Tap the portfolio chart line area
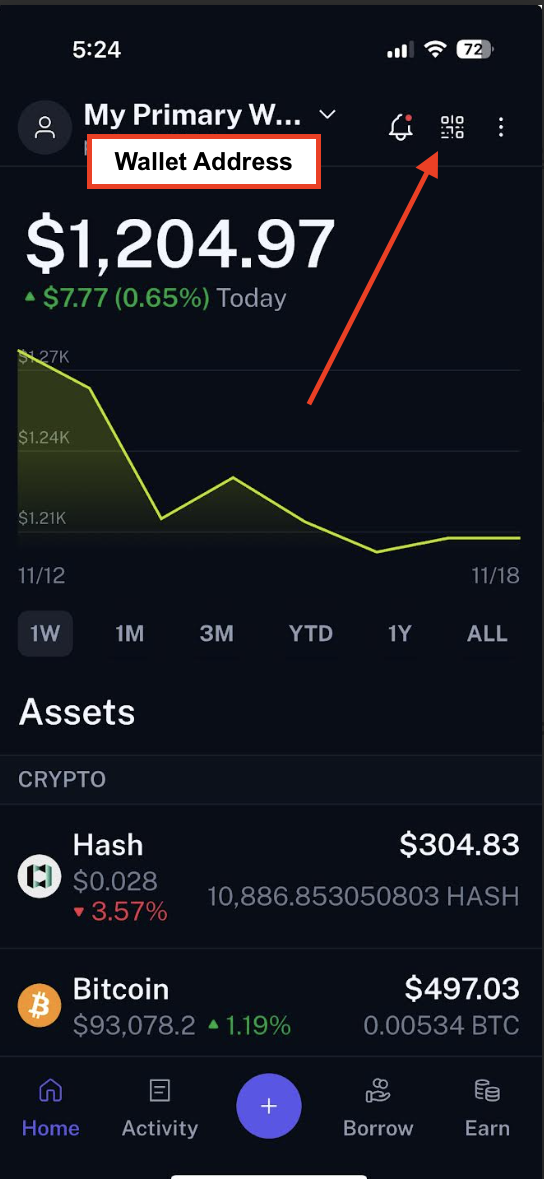The image size is (544, 1179). tap(269, 451)
